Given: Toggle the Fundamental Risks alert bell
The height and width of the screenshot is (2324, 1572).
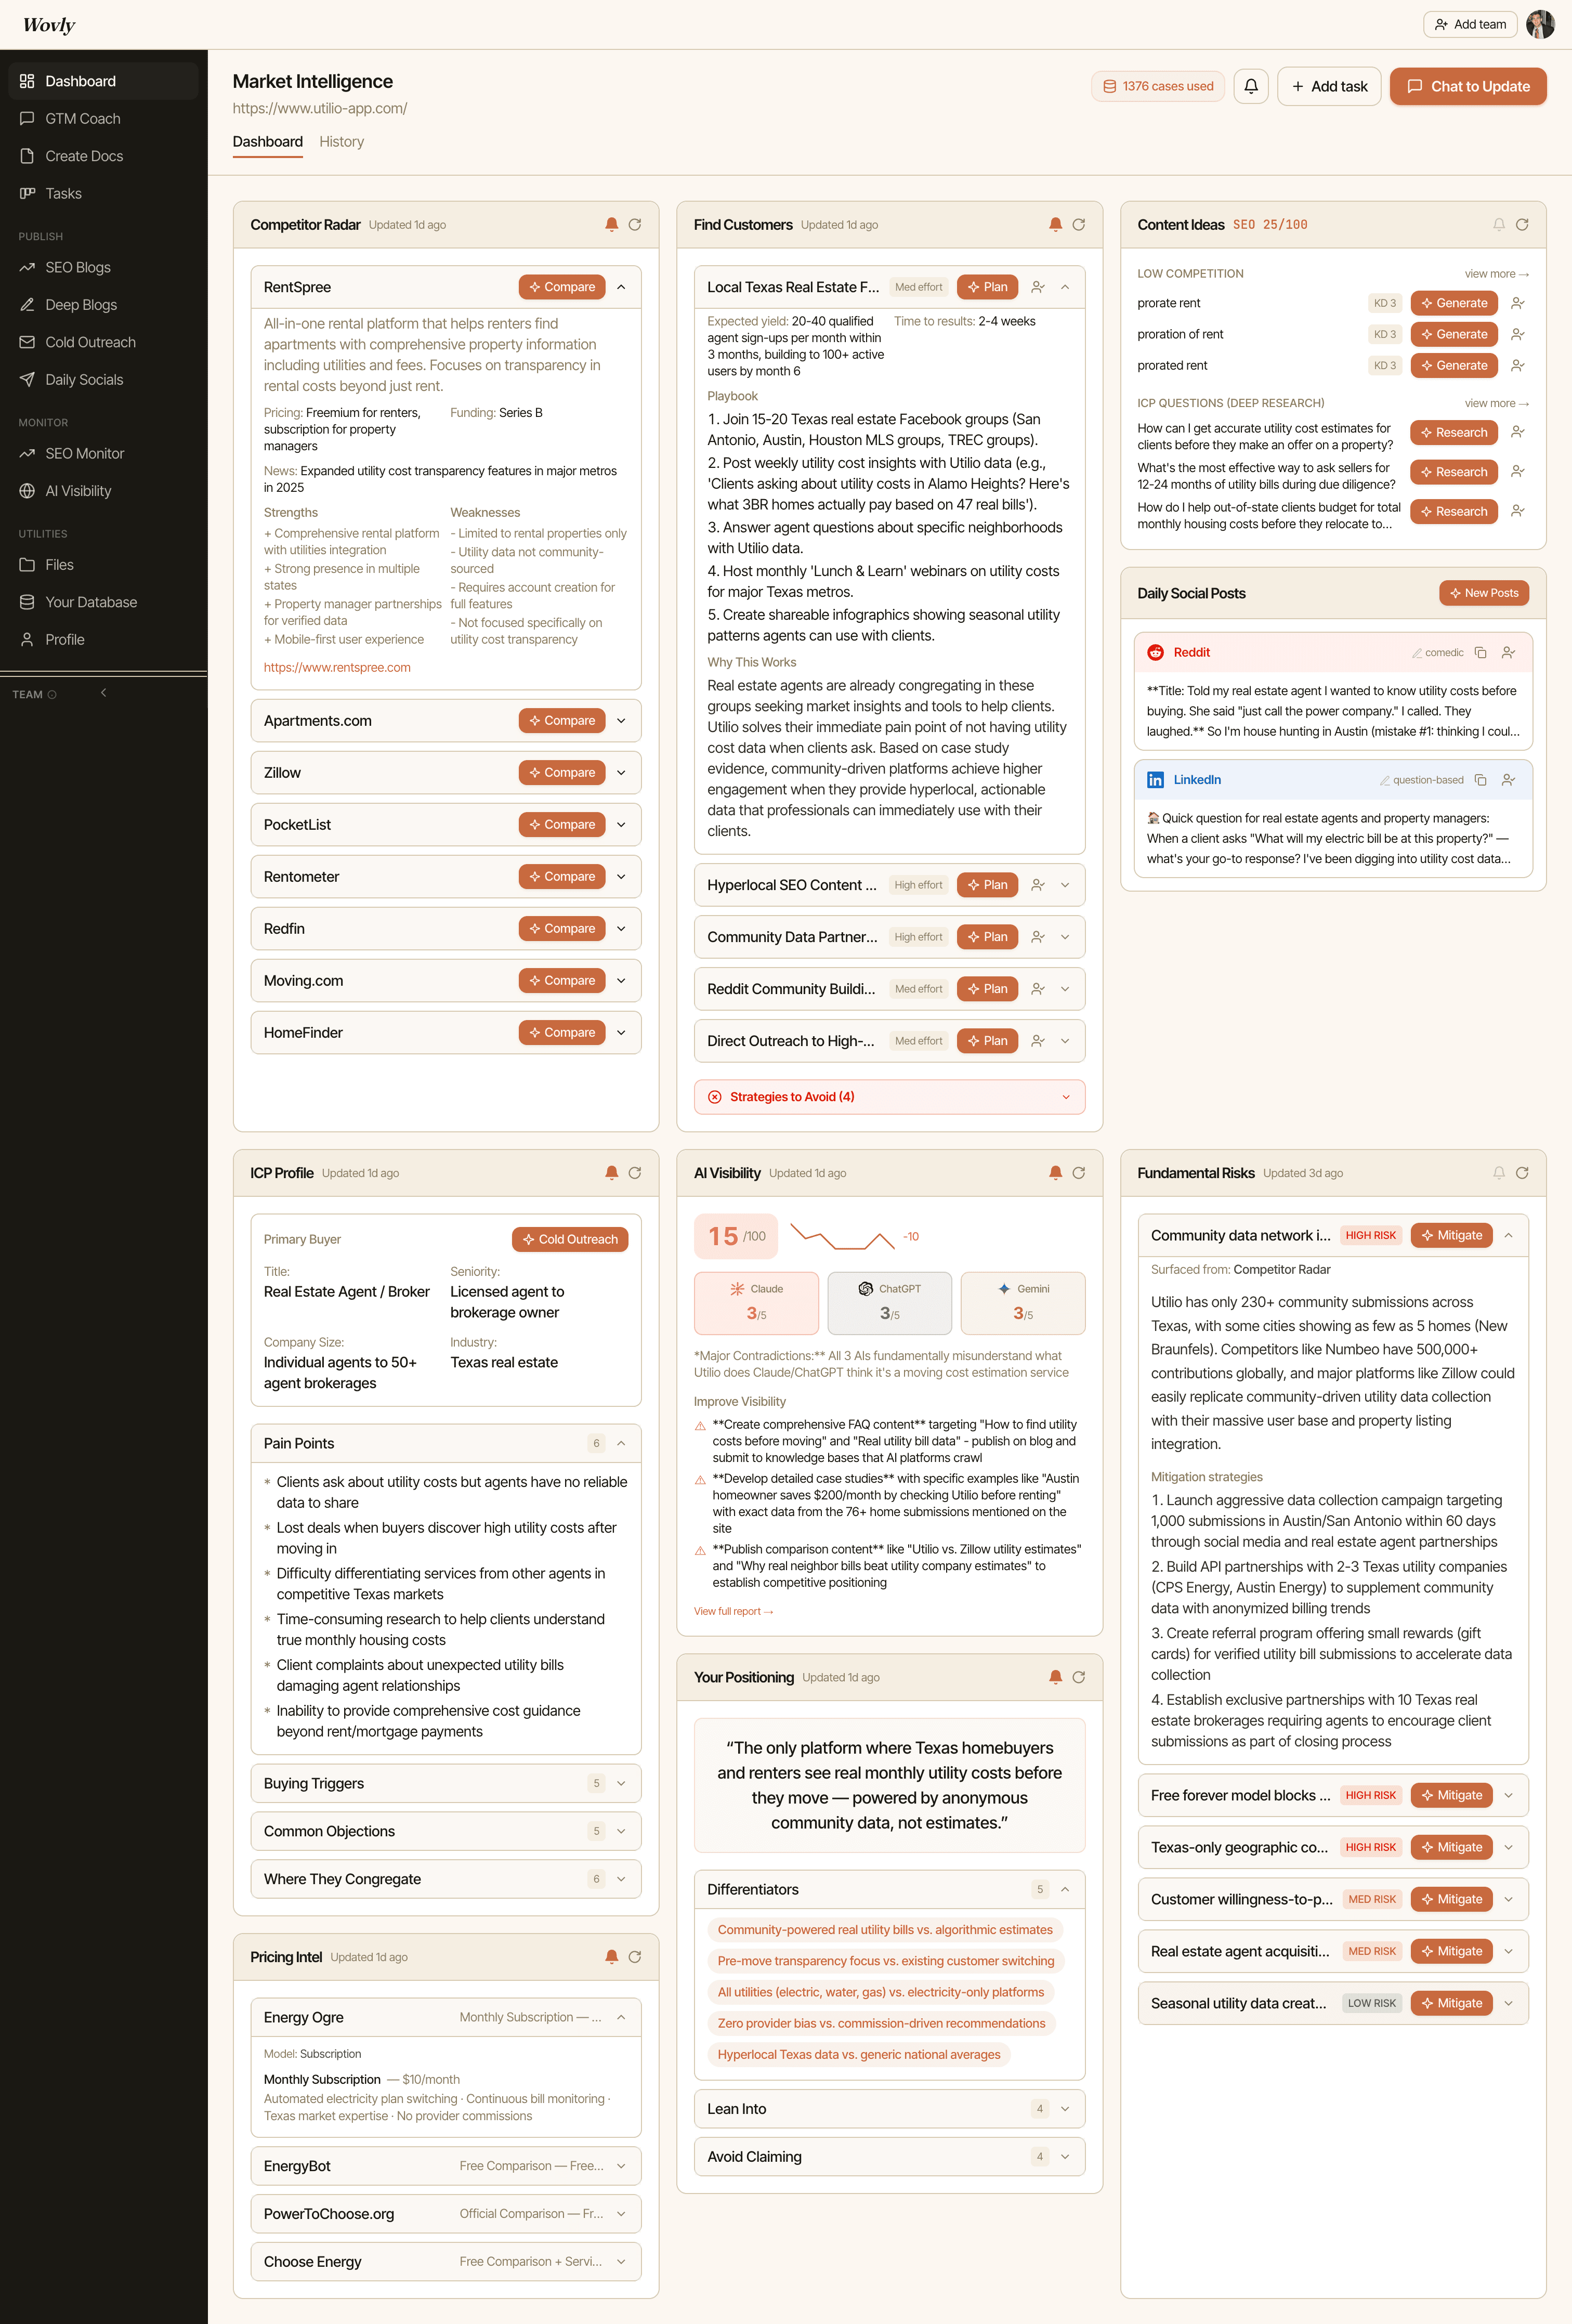Looking at the screenshot, I should [1499, 1173].
